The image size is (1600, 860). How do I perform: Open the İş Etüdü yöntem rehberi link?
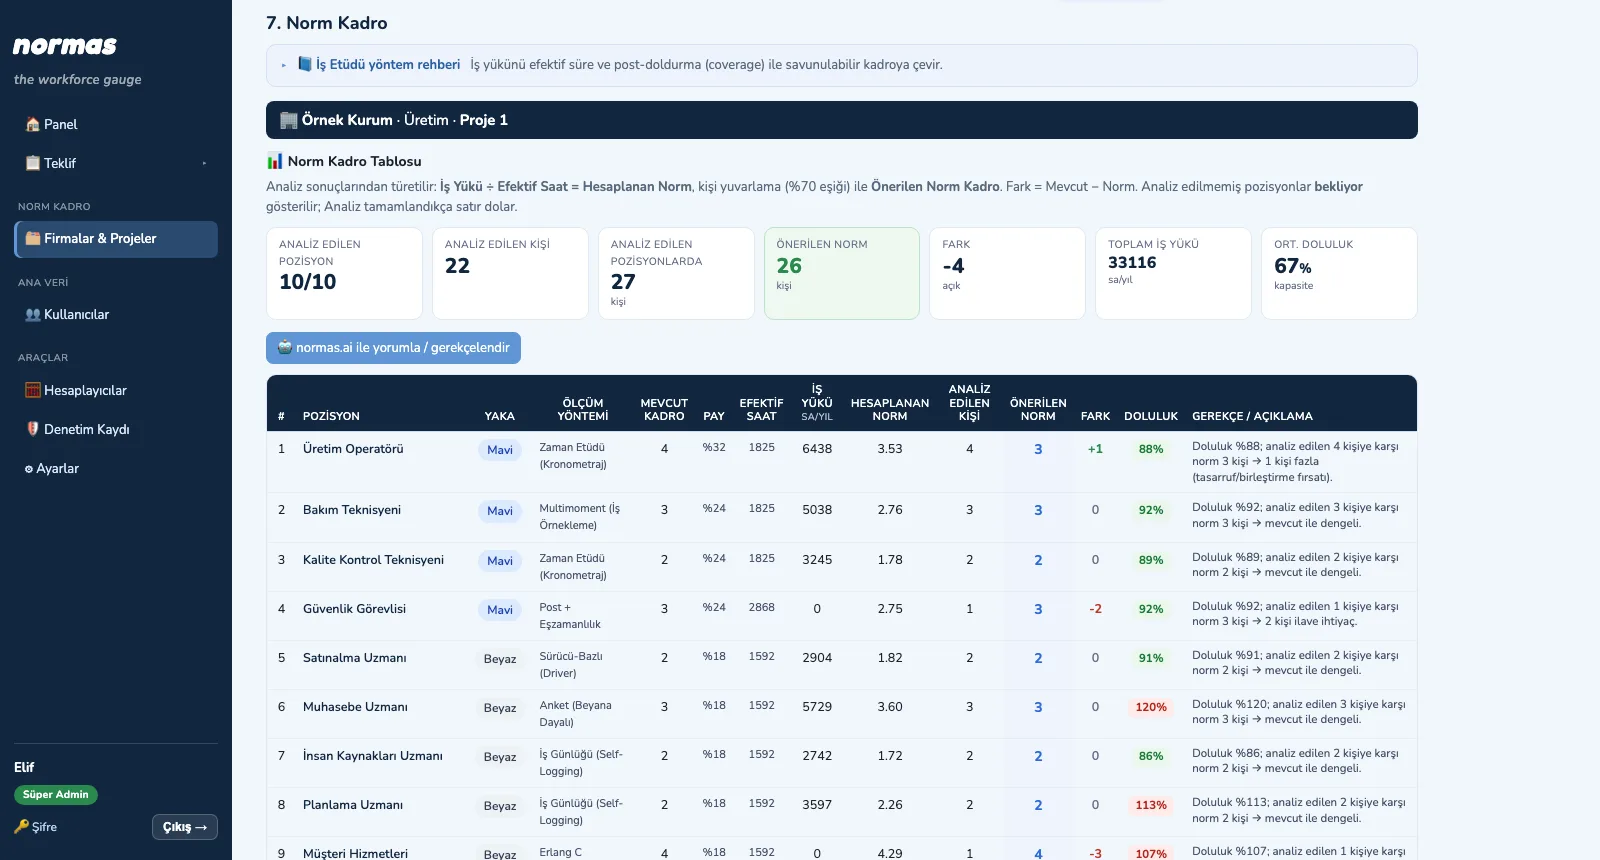tap(388, 65)
